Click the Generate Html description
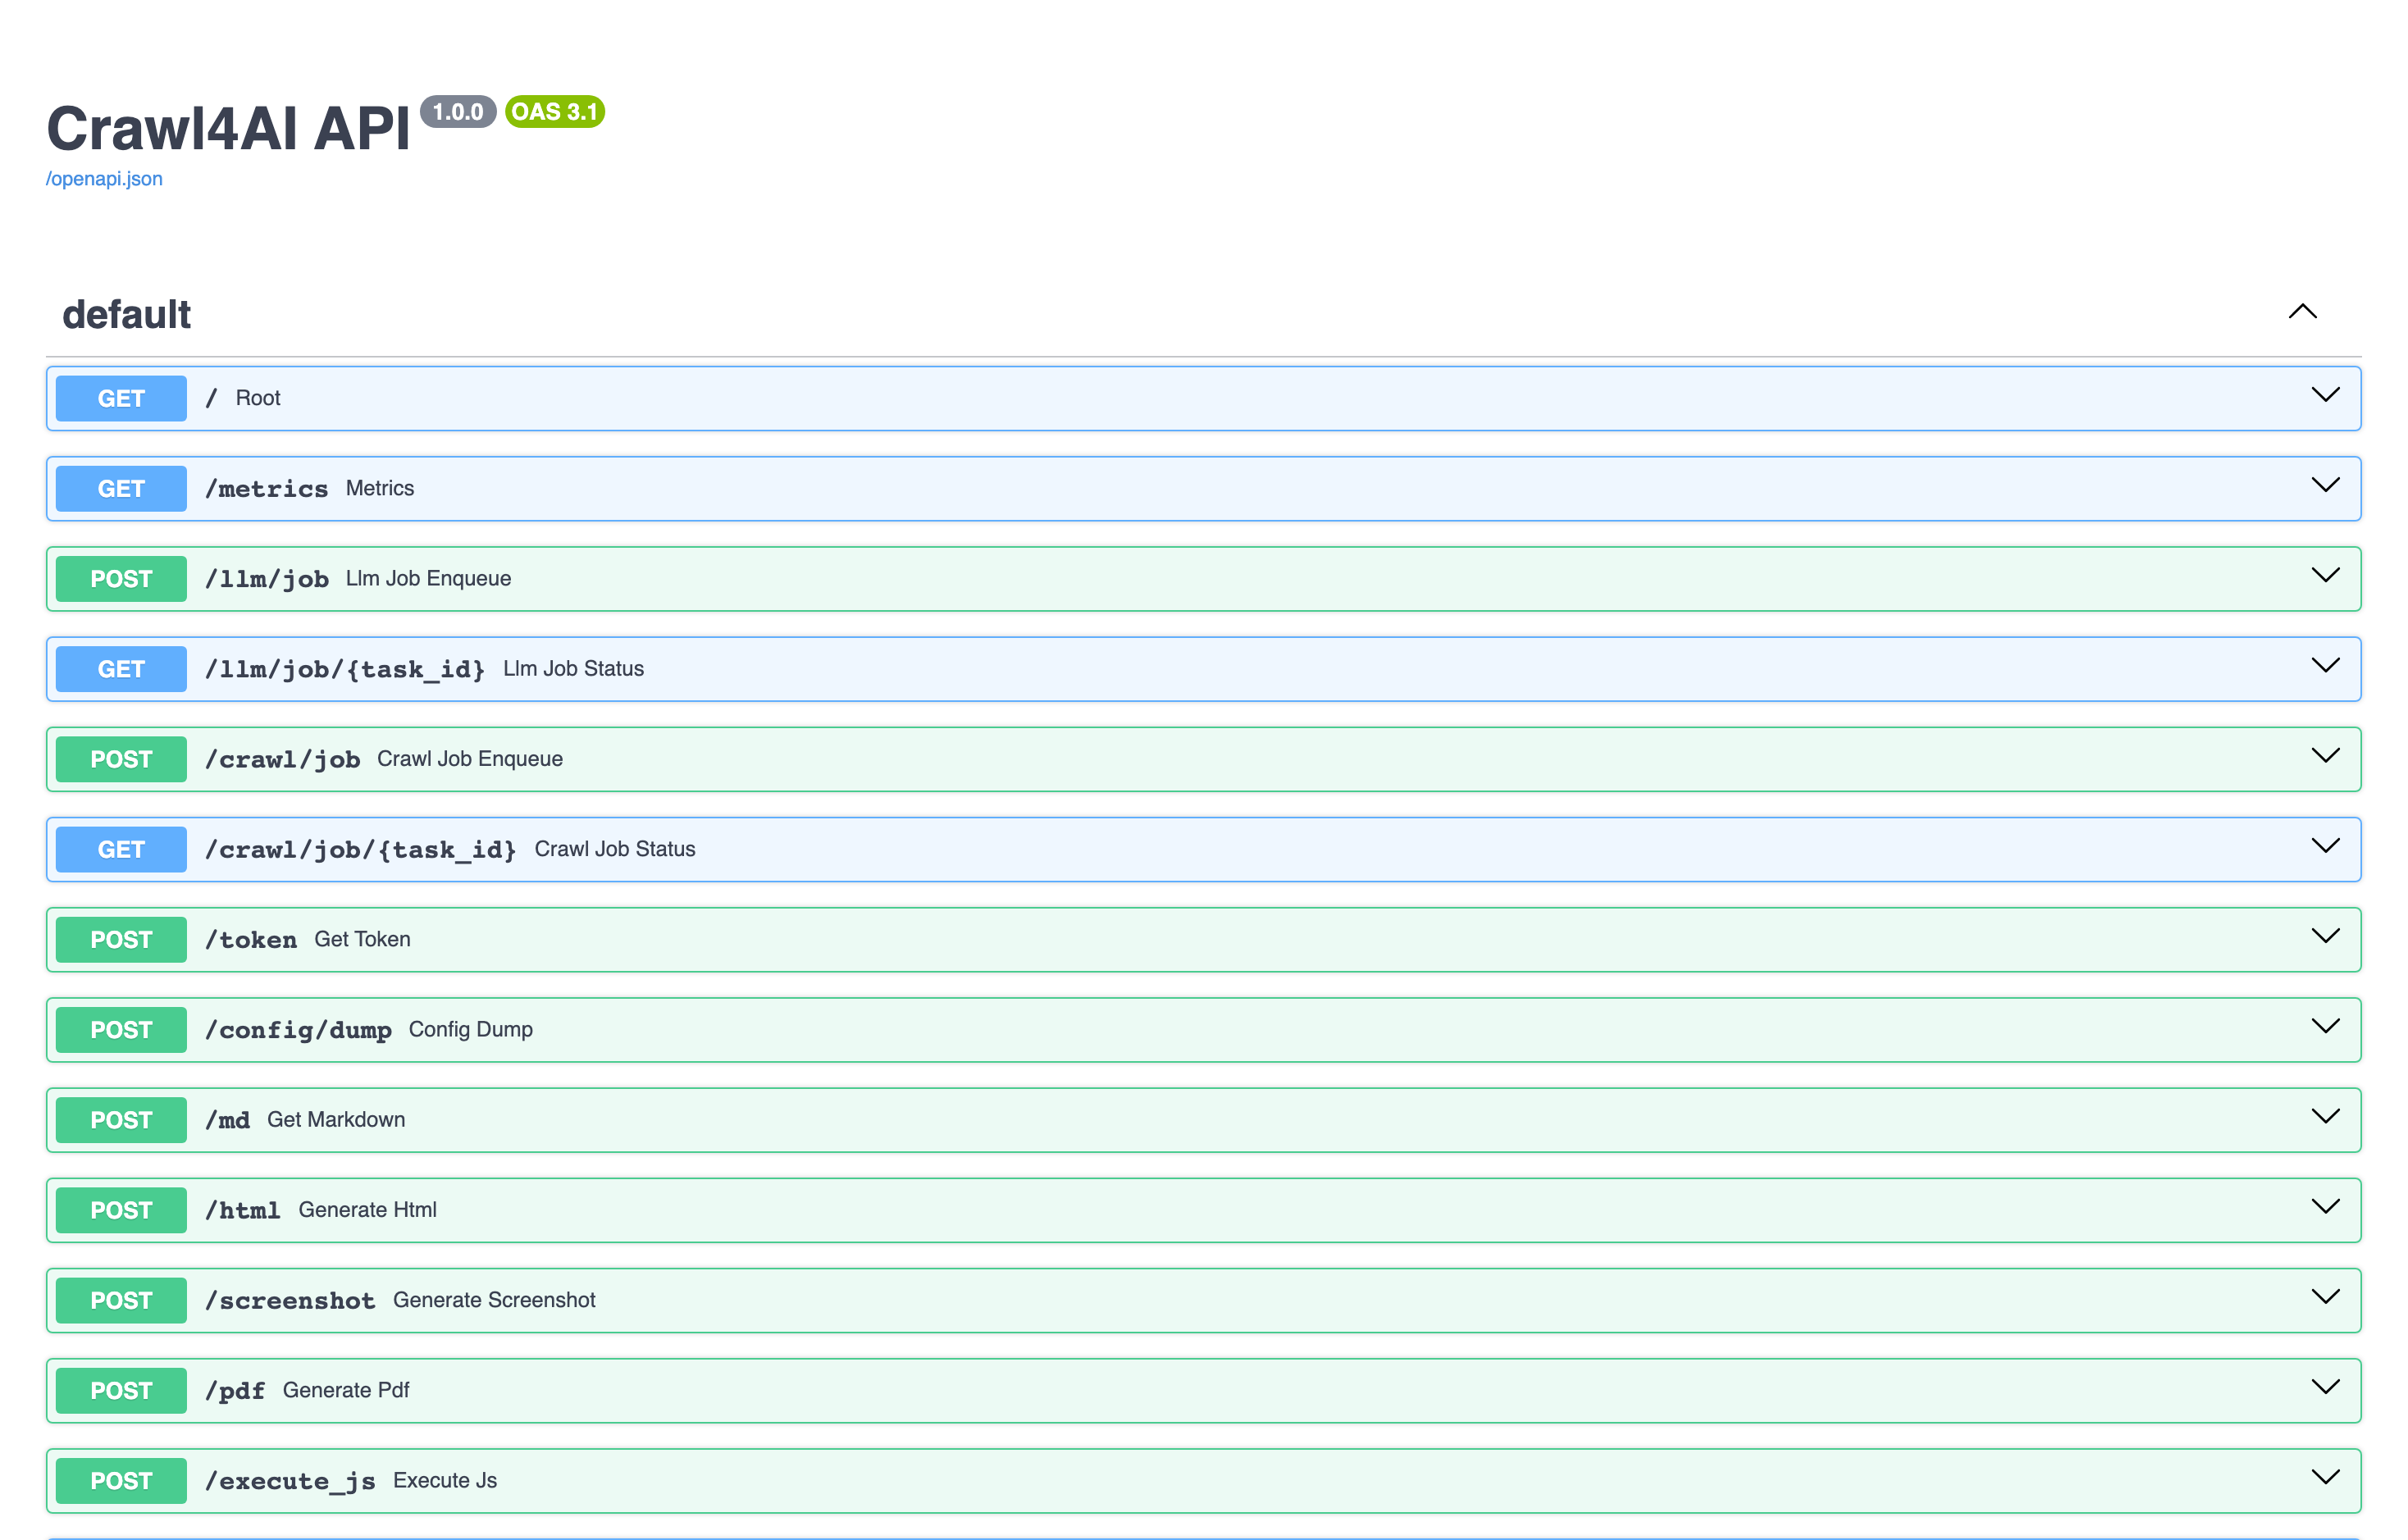 coord(367,1209)
